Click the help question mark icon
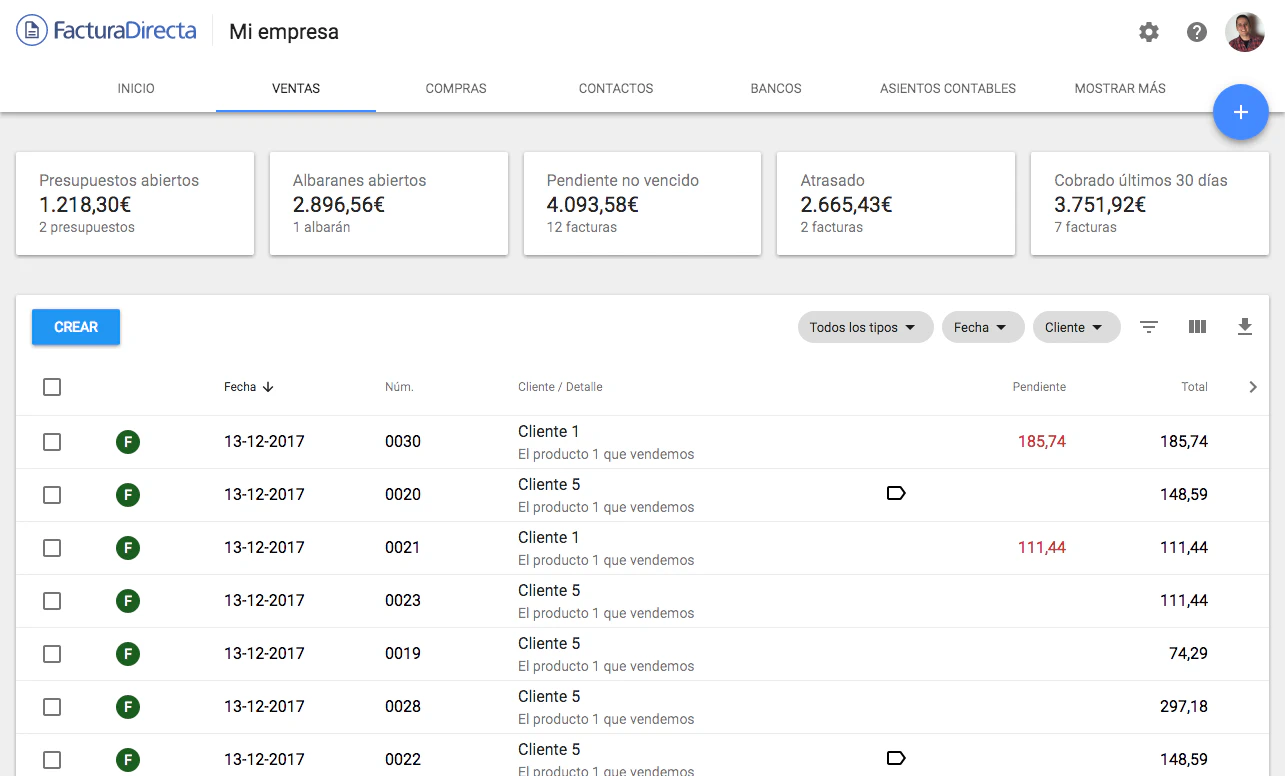 [x=1197, y=32]
